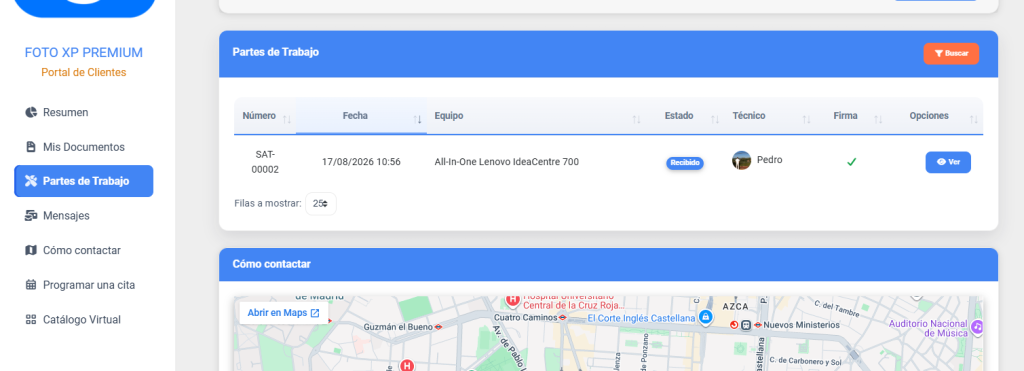Screen dimensions: 1024x371
Task: Click the metro icon at Nuevos Ministerios
Action: [758, 325]
